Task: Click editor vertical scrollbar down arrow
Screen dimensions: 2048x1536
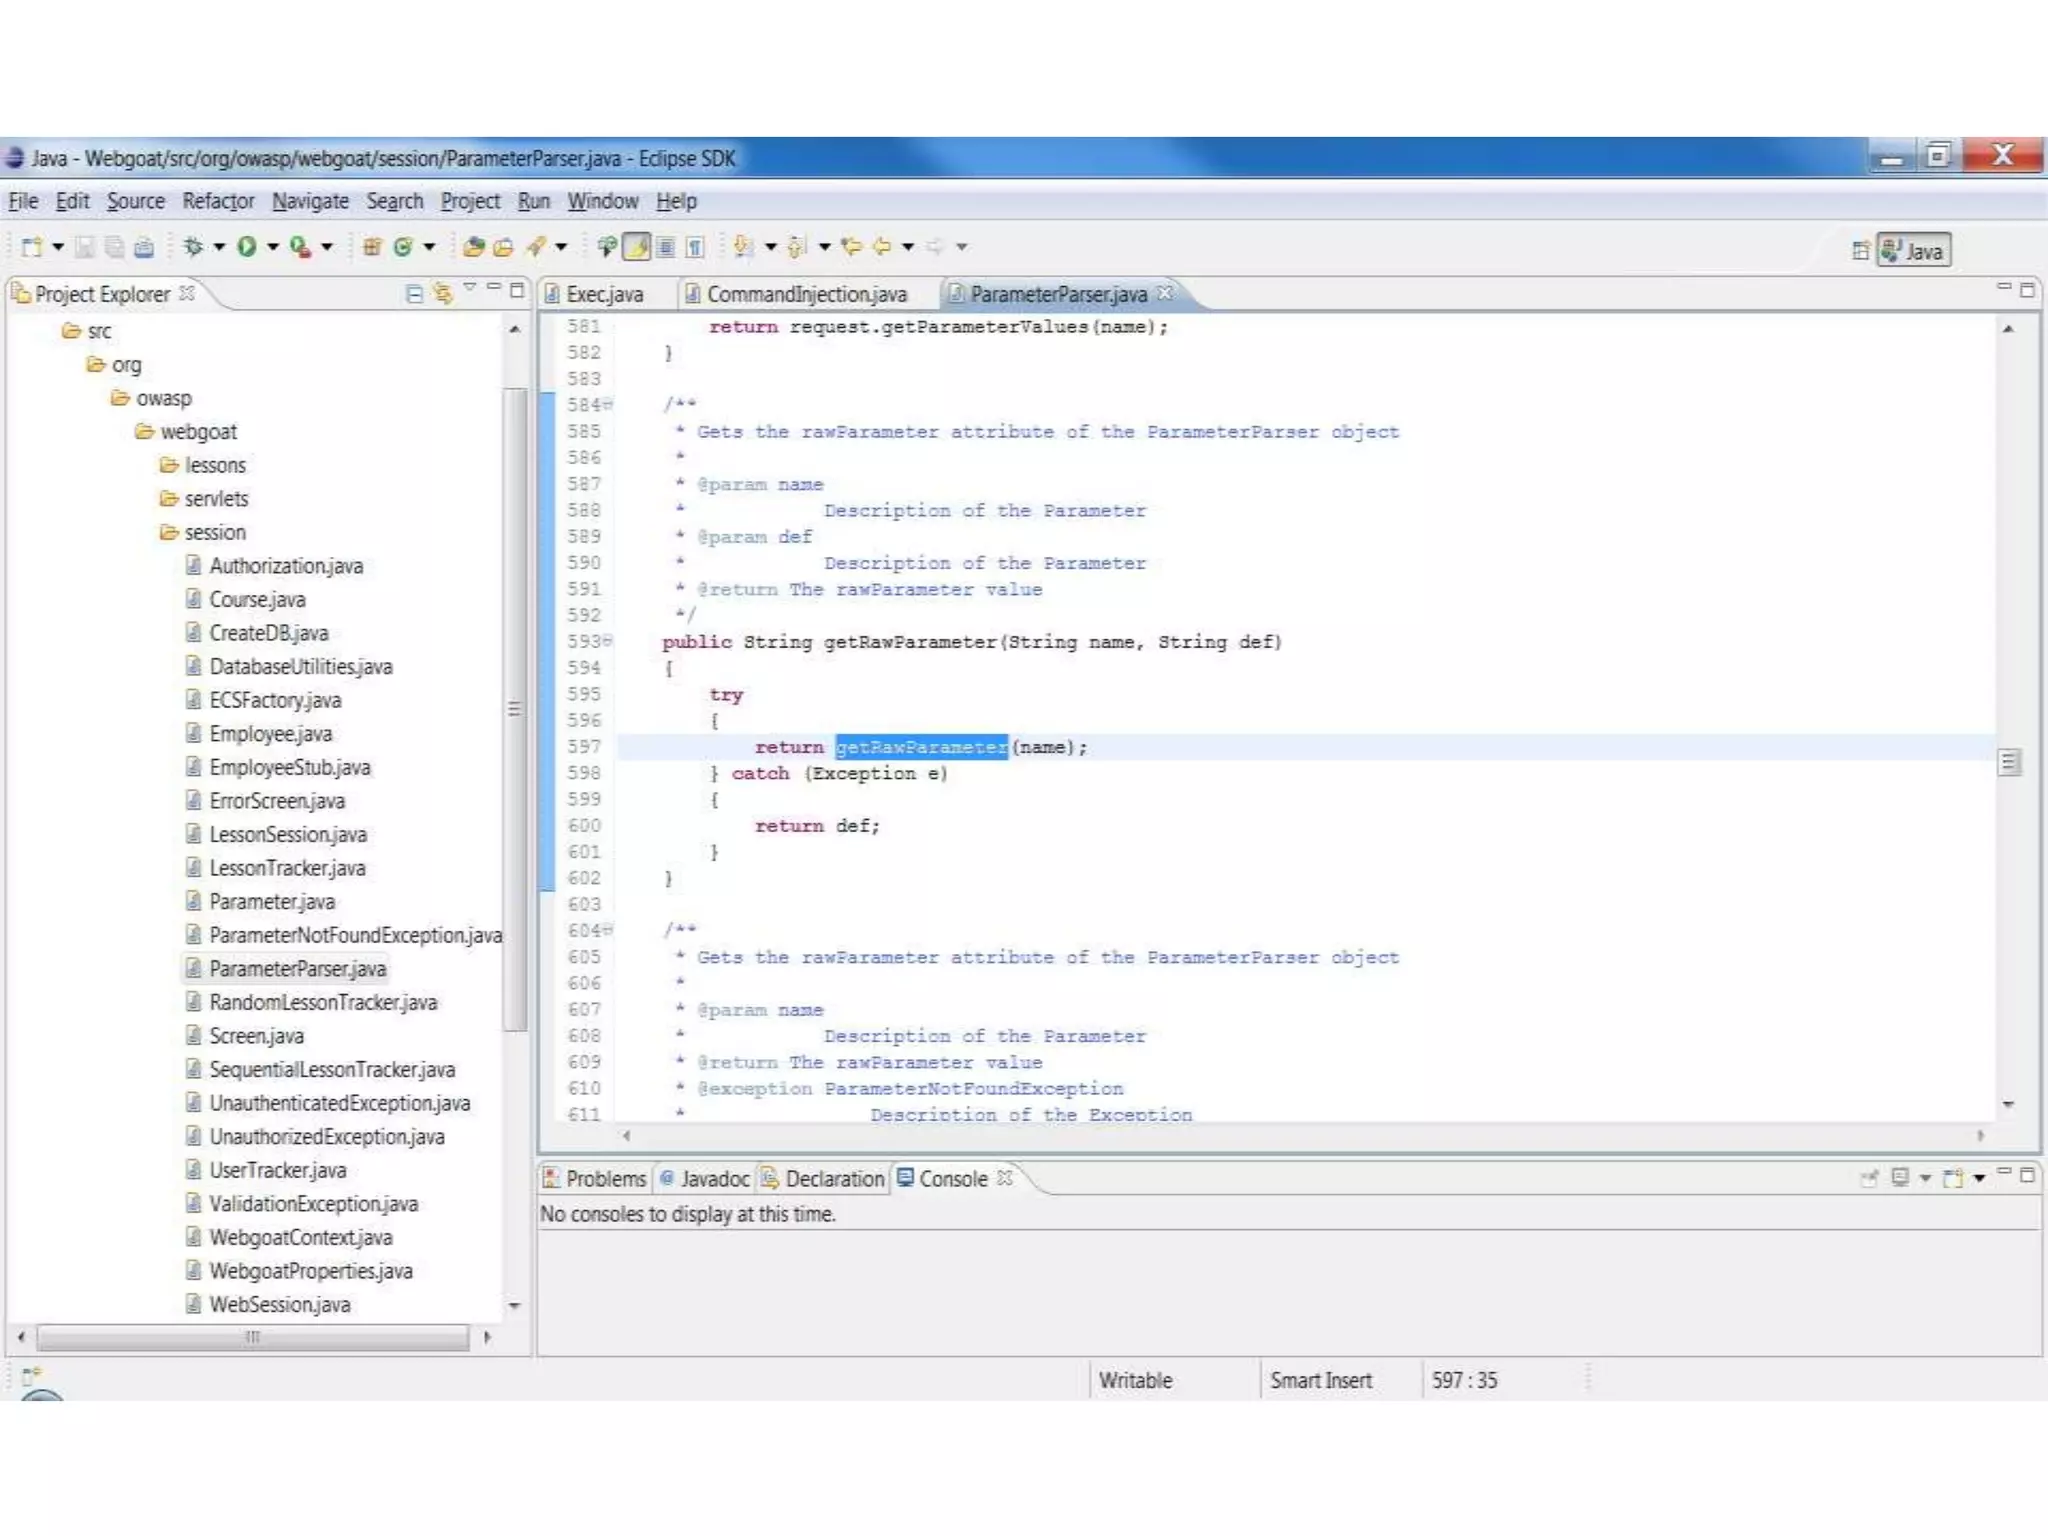Action: pos(2008,1104)
